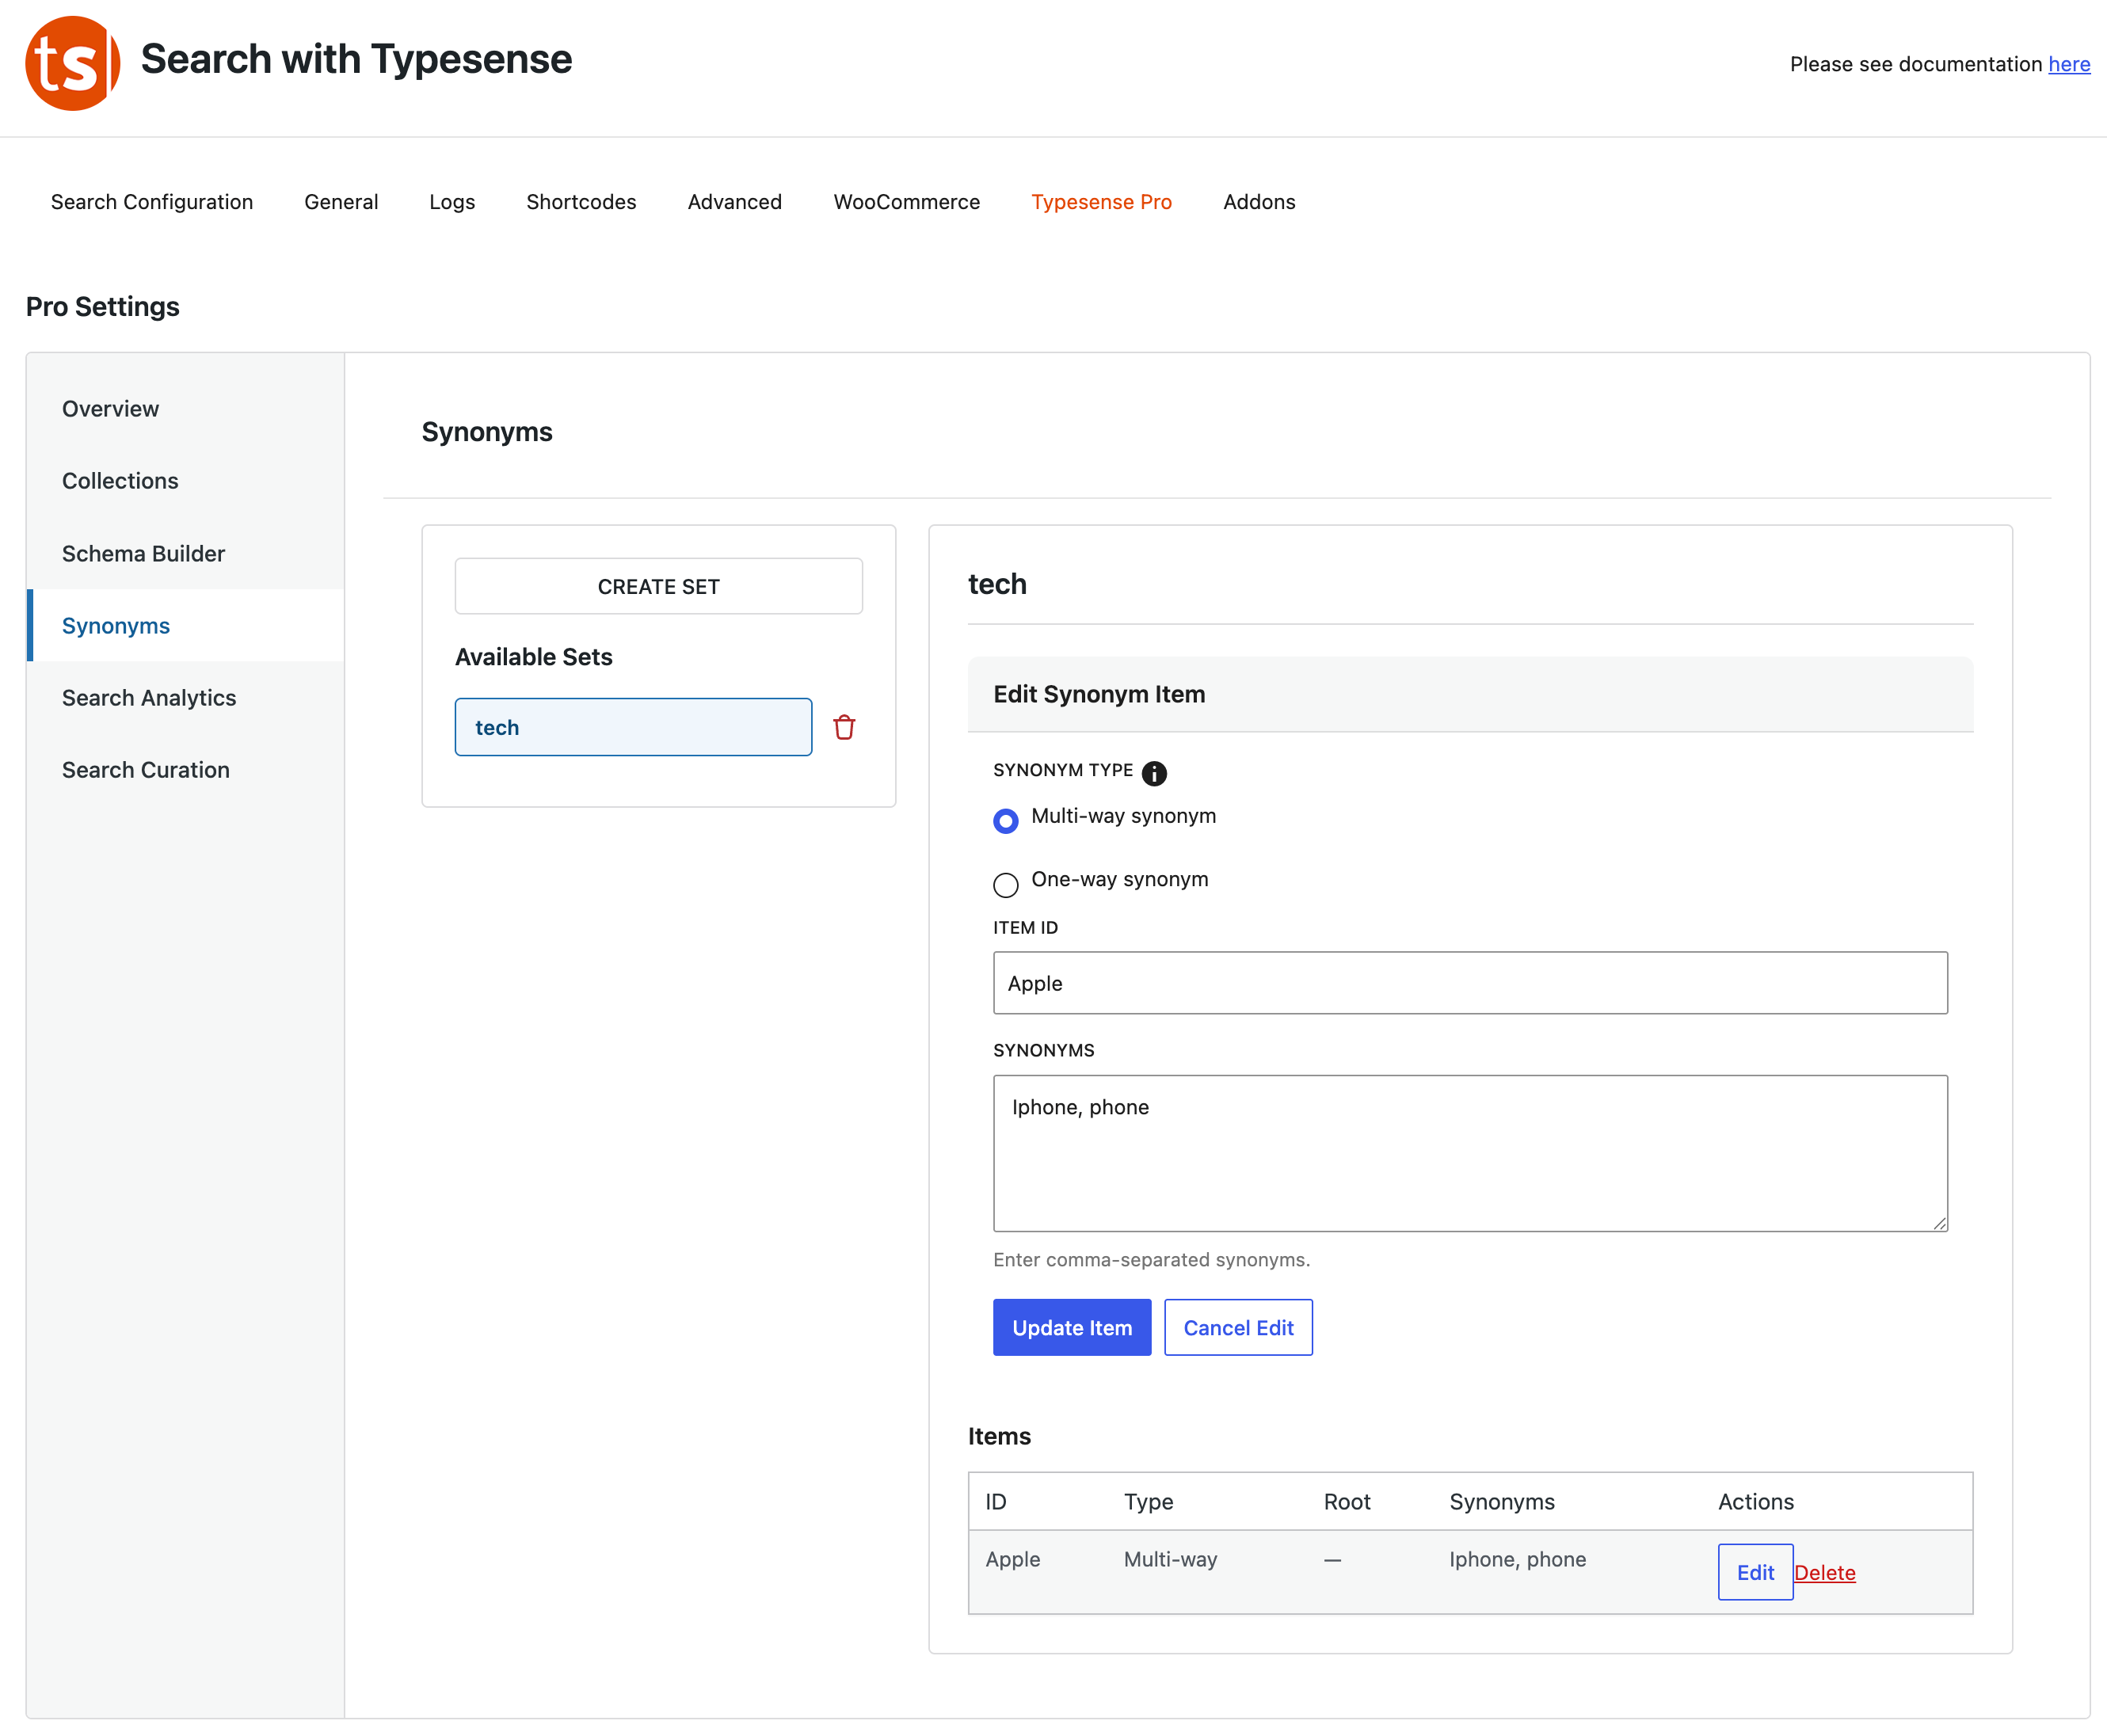Go to the Shortcodes tab

[x=581, y=202]
